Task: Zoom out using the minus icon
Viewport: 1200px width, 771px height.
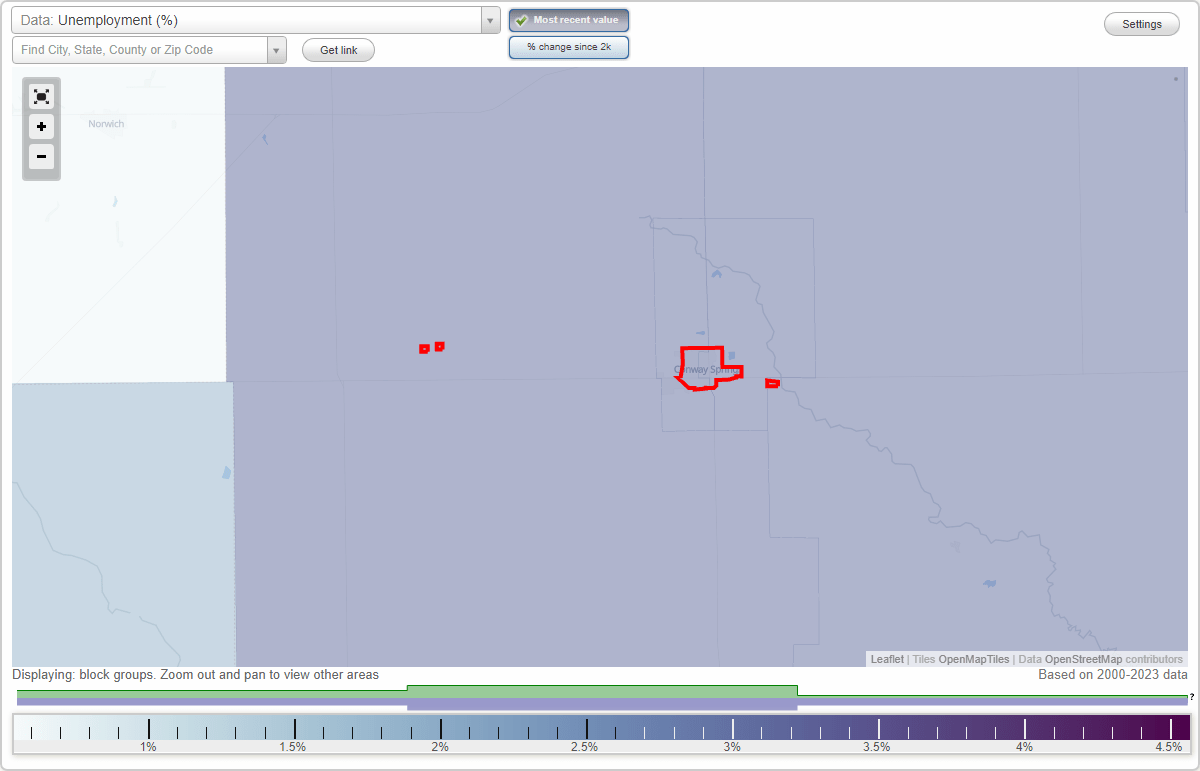Action: 41,156
